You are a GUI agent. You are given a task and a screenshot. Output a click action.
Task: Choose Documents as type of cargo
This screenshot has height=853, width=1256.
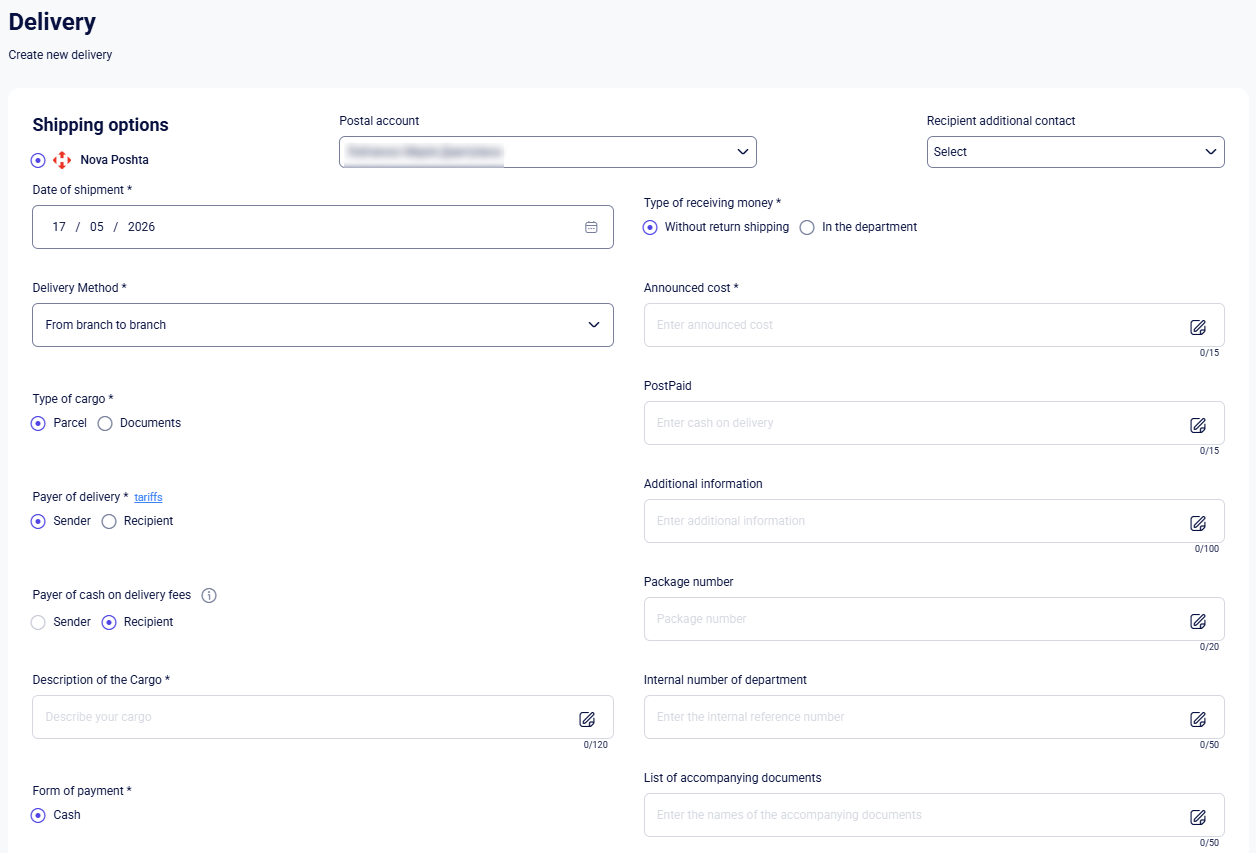click(105, 423)
